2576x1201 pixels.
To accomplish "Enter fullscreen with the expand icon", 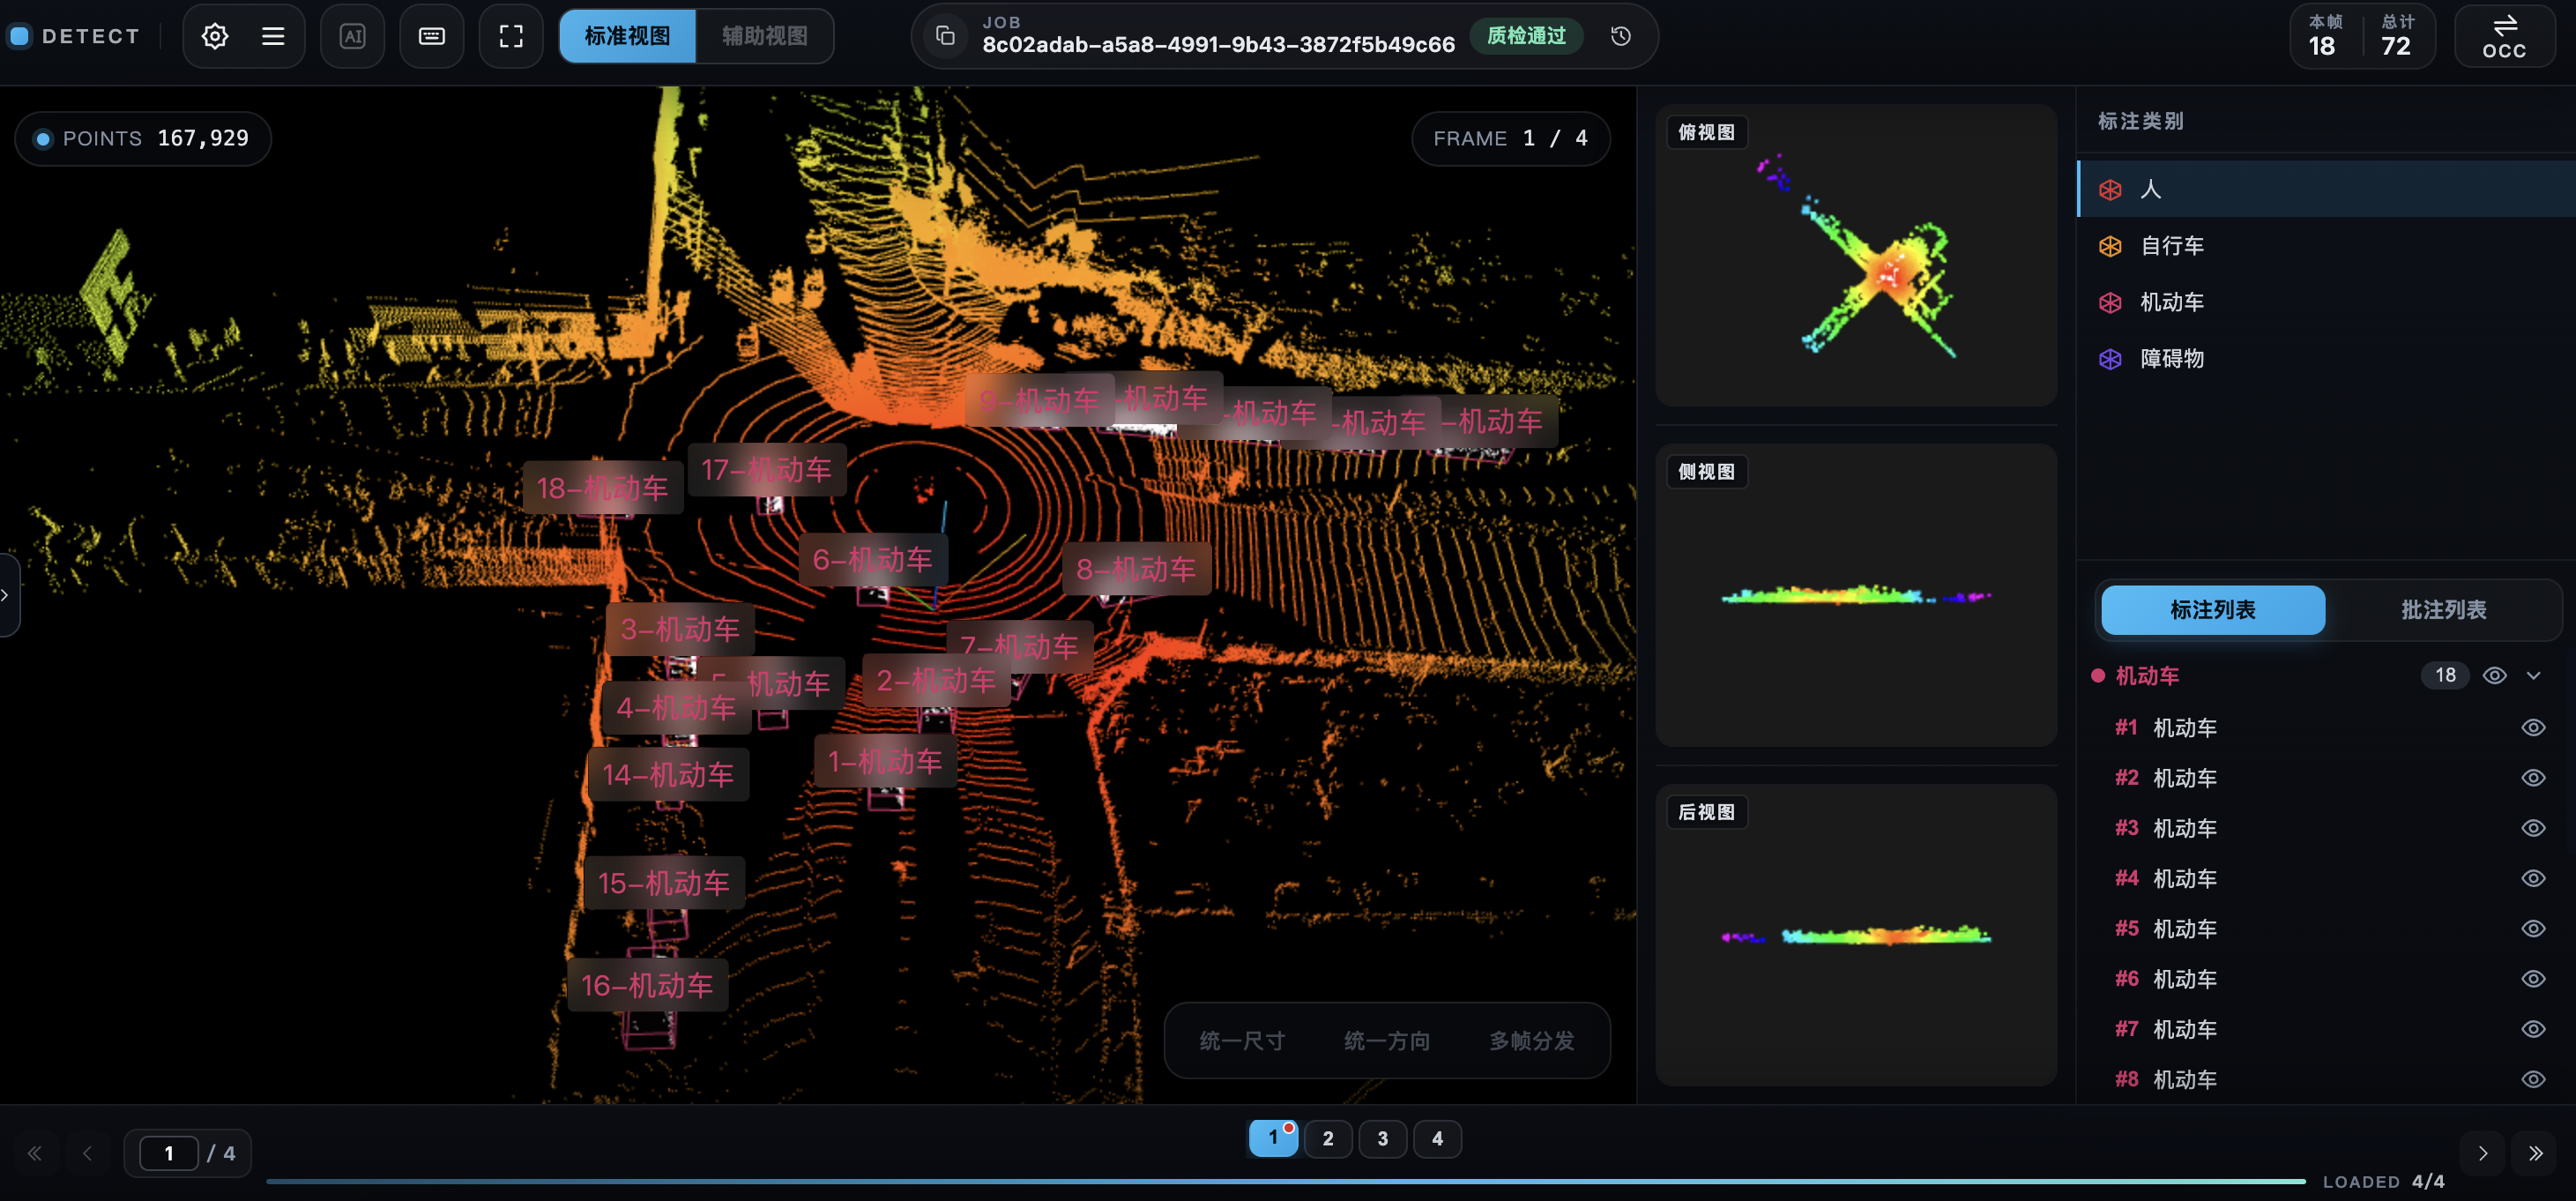I will 511,36.
